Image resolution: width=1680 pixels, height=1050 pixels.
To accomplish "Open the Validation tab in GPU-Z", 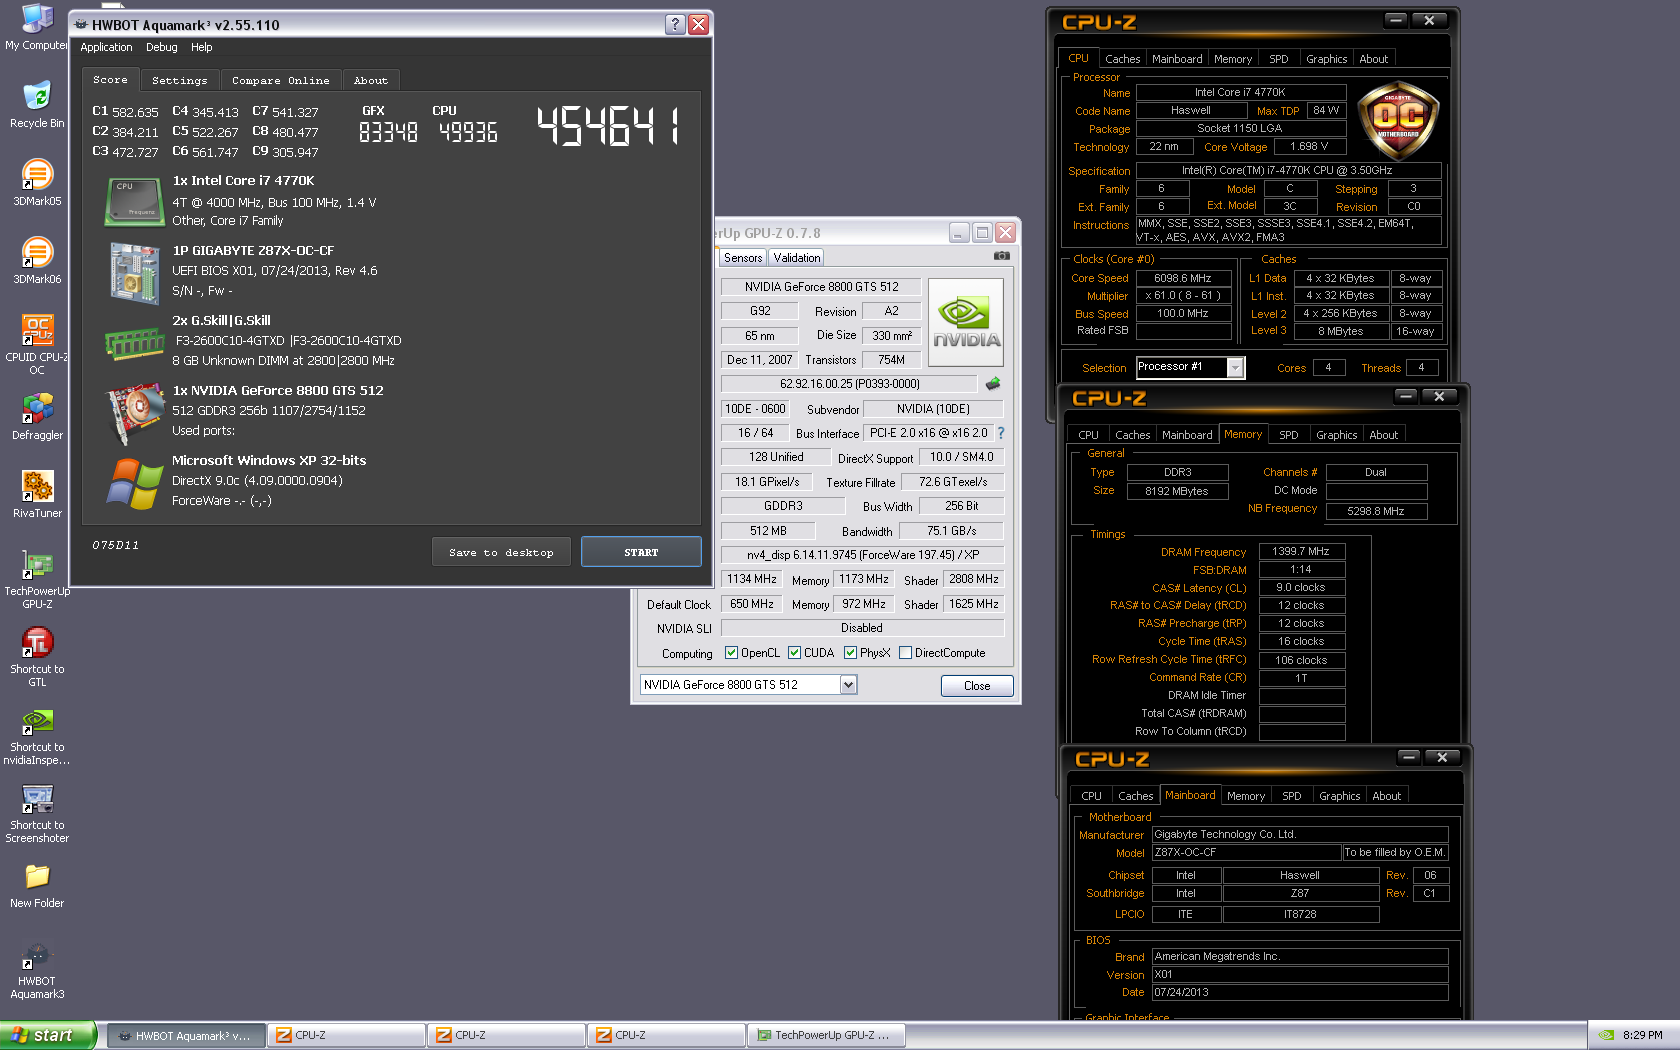I will (796, 258).
